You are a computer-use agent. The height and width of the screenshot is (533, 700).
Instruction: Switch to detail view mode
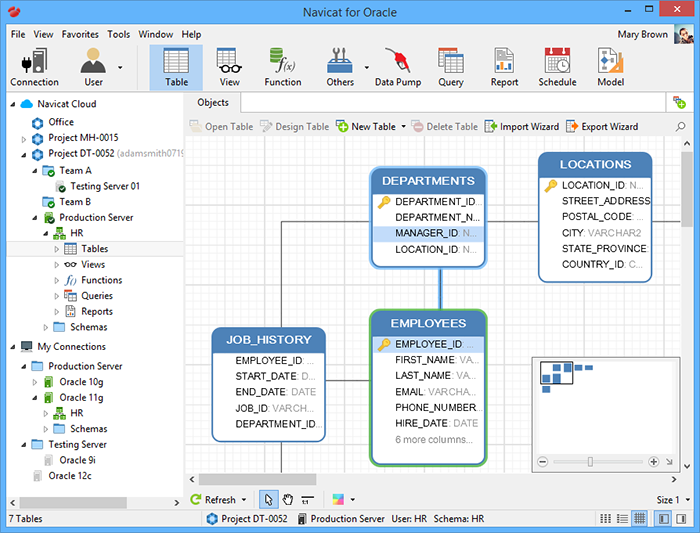click(x=622, y=519)
